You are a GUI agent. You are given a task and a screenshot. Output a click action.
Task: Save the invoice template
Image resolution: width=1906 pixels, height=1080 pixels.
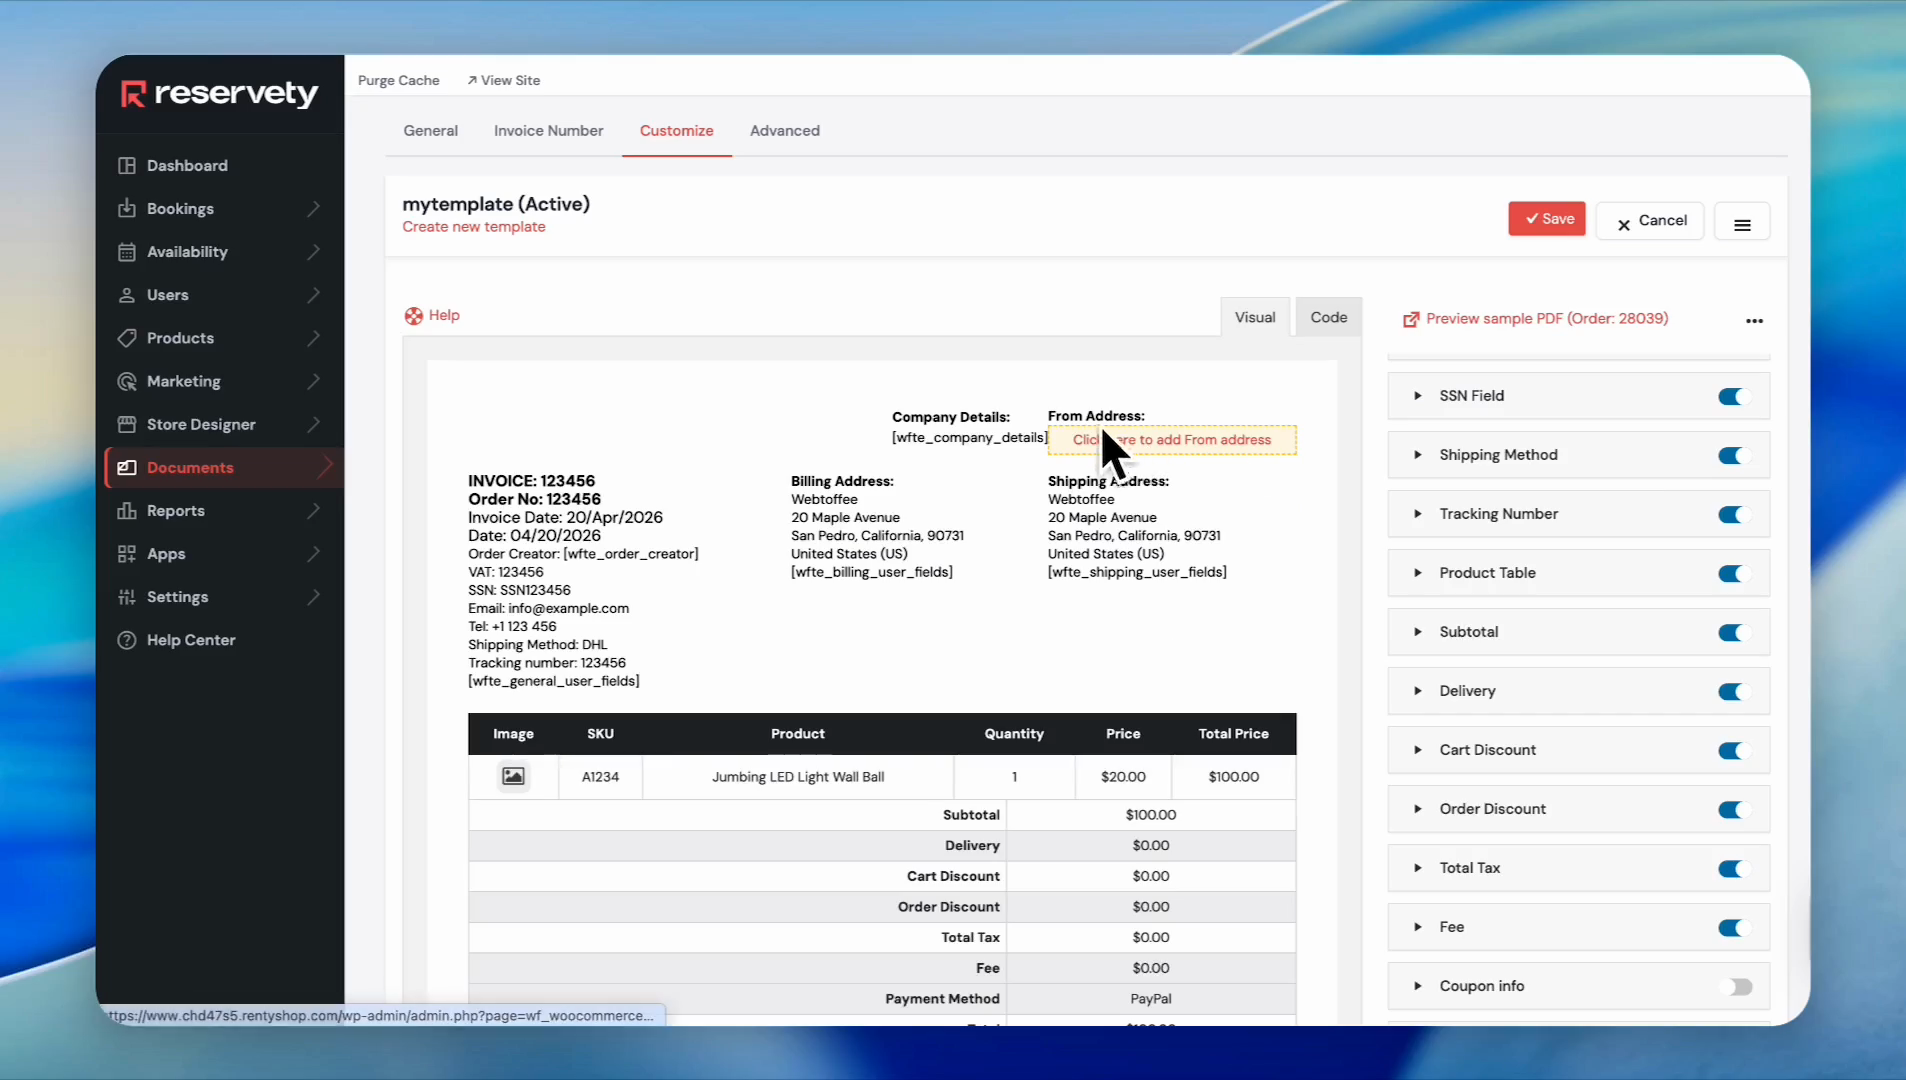pos(1546,220)
